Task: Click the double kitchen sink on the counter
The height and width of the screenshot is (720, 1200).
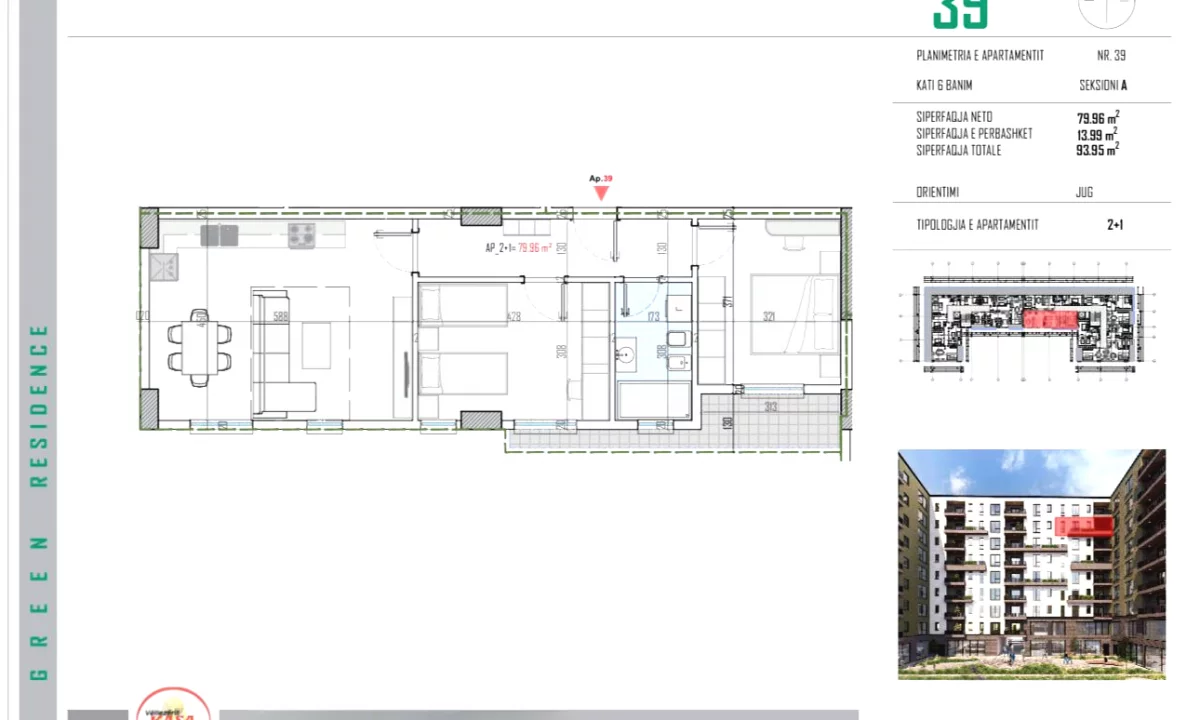Action: point(219,236)
